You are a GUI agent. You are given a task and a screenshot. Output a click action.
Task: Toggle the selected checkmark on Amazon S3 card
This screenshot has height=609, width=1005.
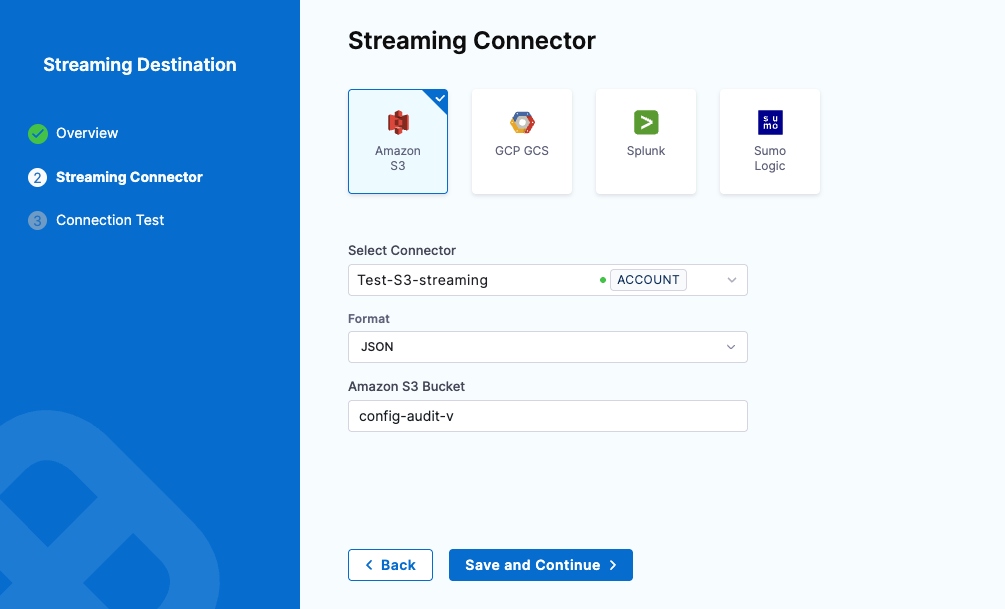438,99
